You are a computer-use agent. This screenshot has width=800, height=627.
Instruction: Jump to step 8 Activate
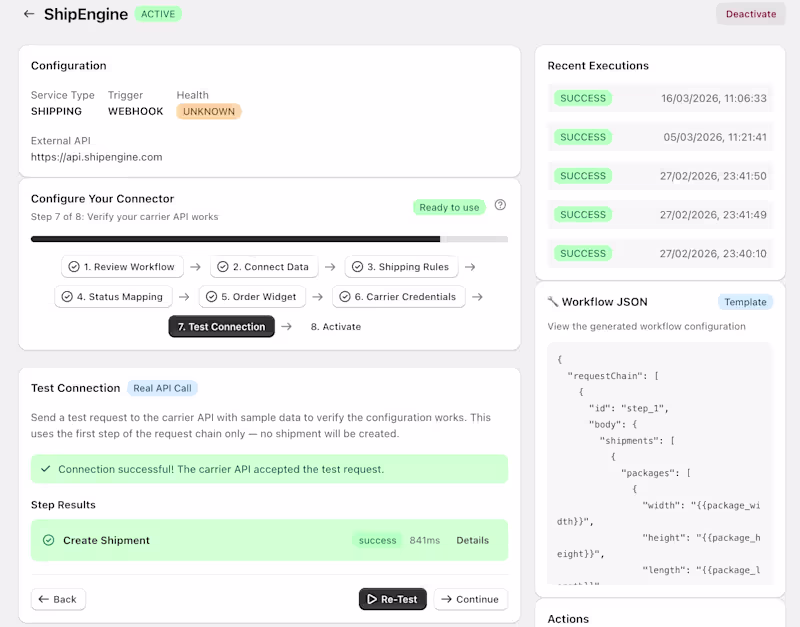point(336,327)
